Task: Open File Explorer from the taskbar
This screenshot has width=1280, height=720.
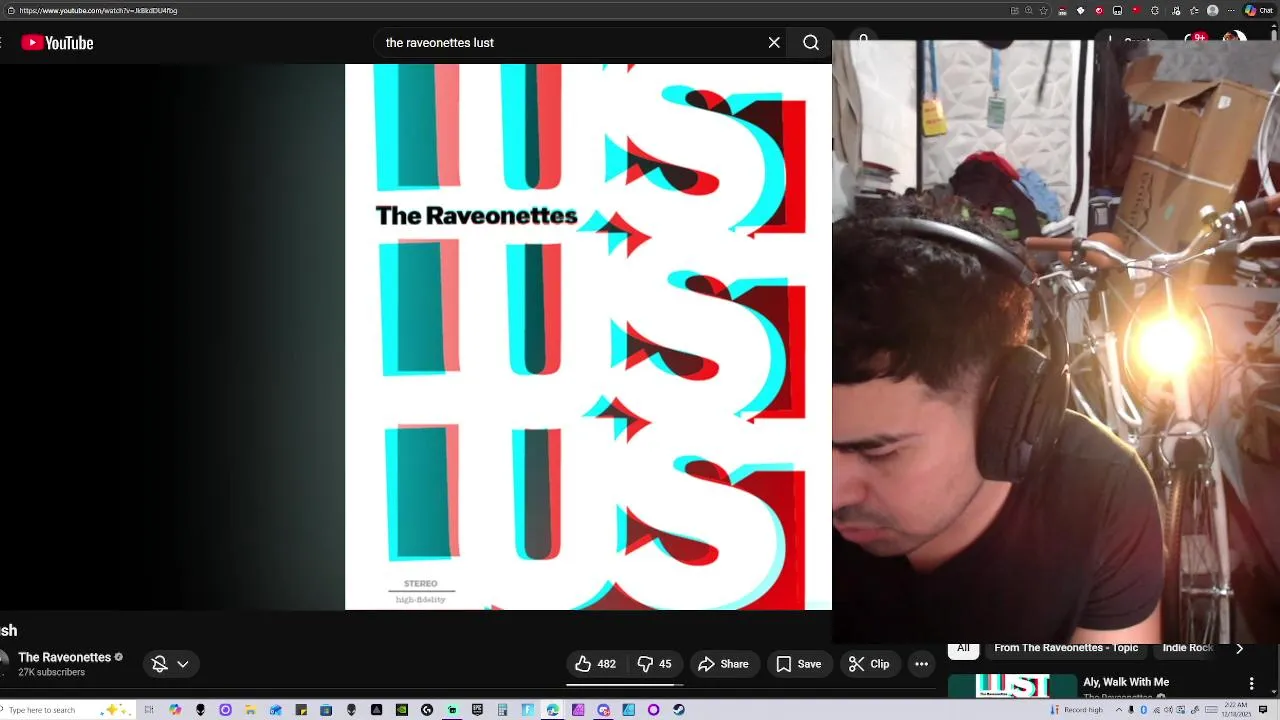Action: [x=250, y=710]
